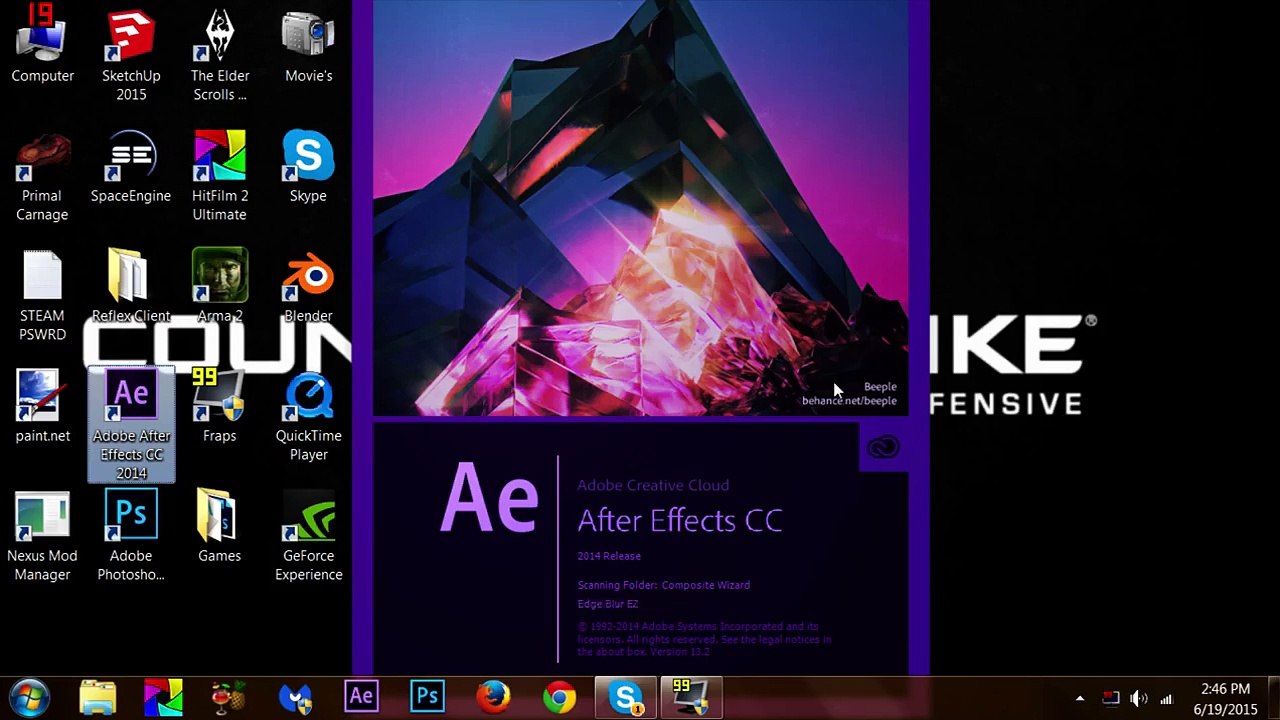1280x720 pixels.
Task: Click the After Effects taskbar button
Action: pos(361,697)
